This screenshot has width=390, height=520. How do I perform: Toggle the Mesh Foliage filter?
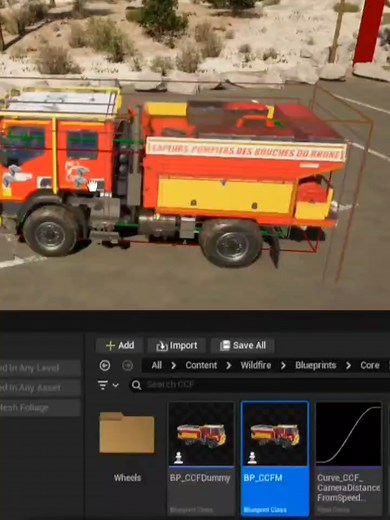[40, 407]
